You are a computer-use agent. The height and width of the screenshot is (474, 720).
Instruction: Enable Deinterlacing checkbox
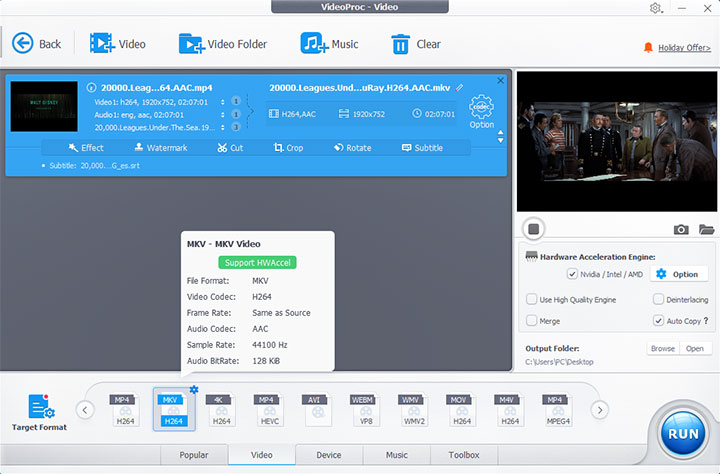click(x=658, y=299)
